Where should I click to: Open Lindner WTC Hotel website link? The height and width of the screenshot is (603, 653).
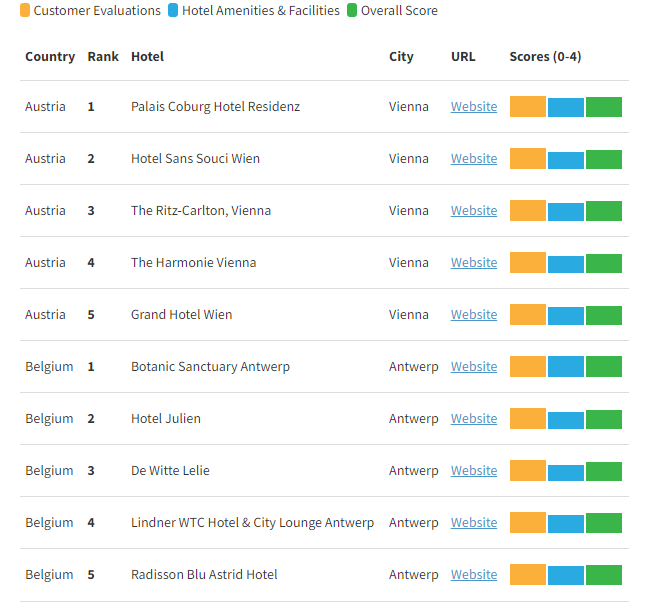[473, 523]
